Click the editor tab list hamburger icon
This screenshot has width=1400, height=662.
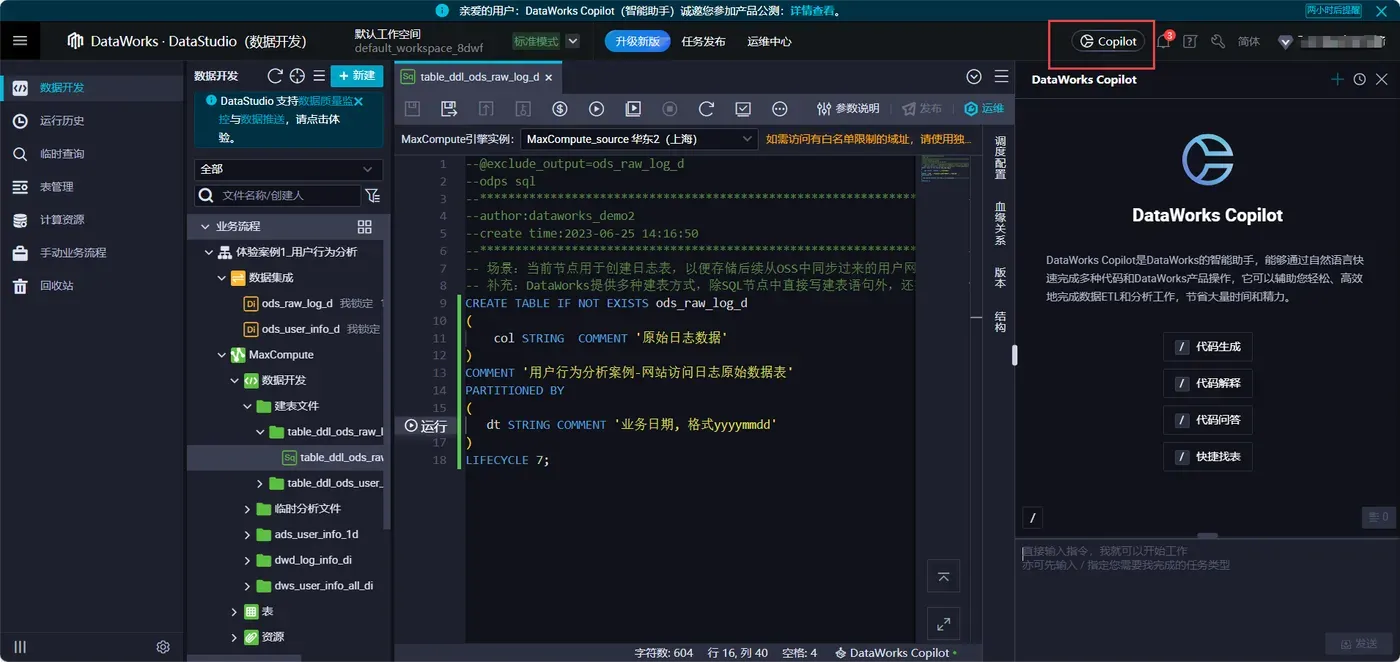[x=1001, y=76]
